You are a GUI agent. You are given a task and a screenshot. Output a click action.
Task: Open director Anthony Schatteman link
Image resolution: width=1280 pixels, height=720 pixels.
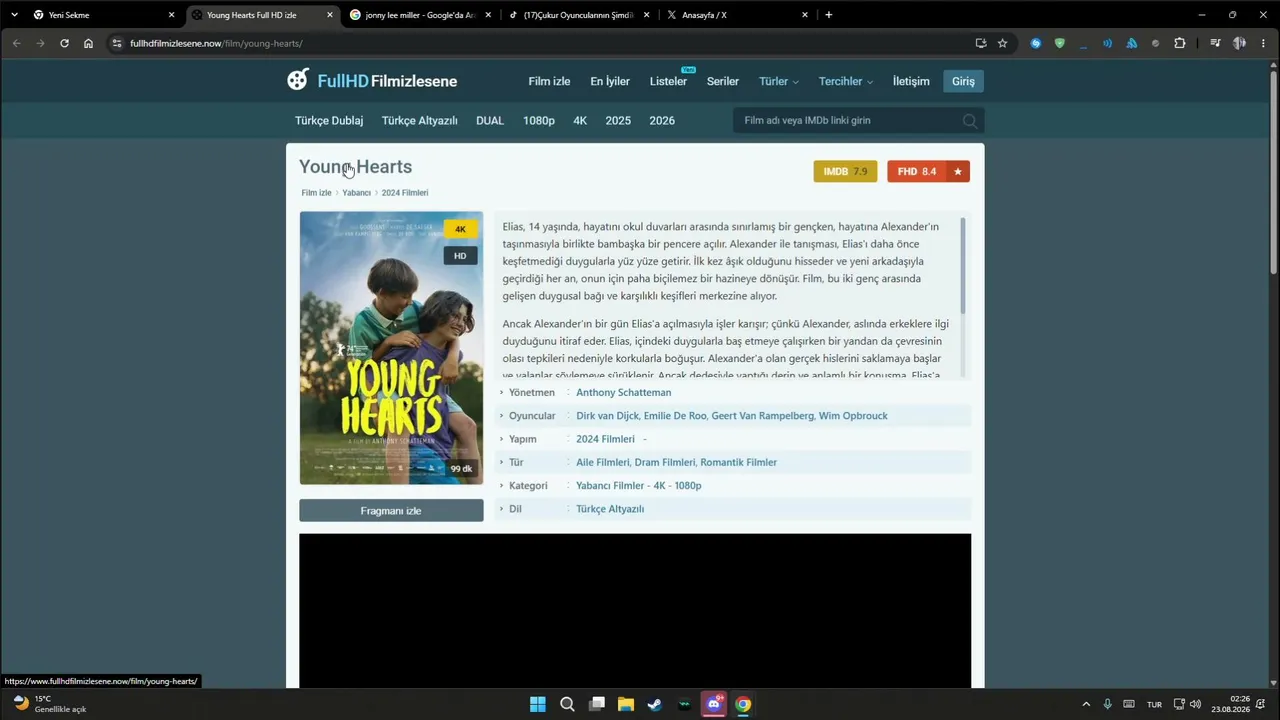(623, 393)
